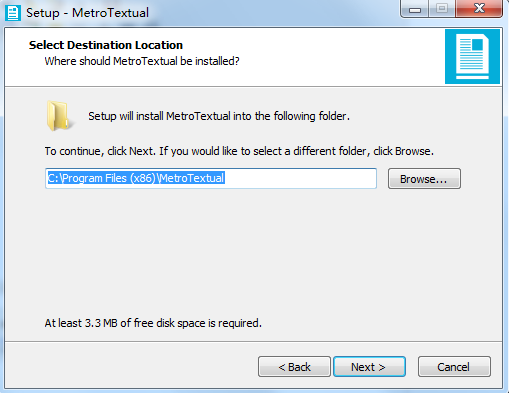The image size is (509, 393).
Task: Click the 'Setup - MetroTextual' window title
Action: (87, 13)
